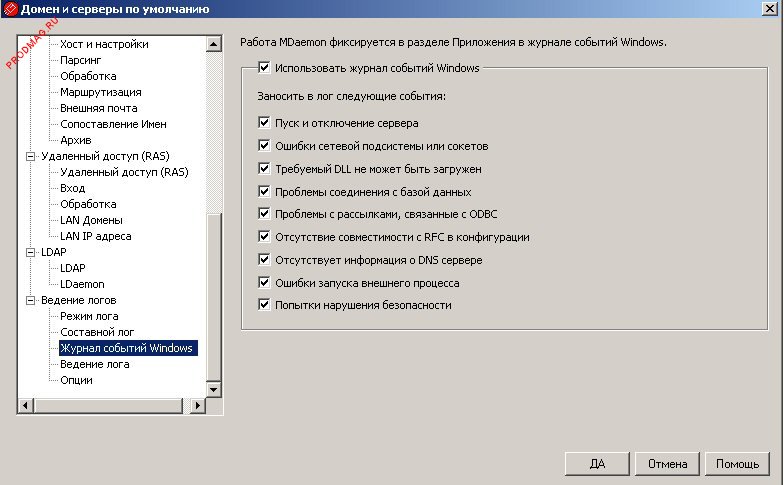Toggle 'Использовать журнал событий Windows' checkbox

point(264,68)
